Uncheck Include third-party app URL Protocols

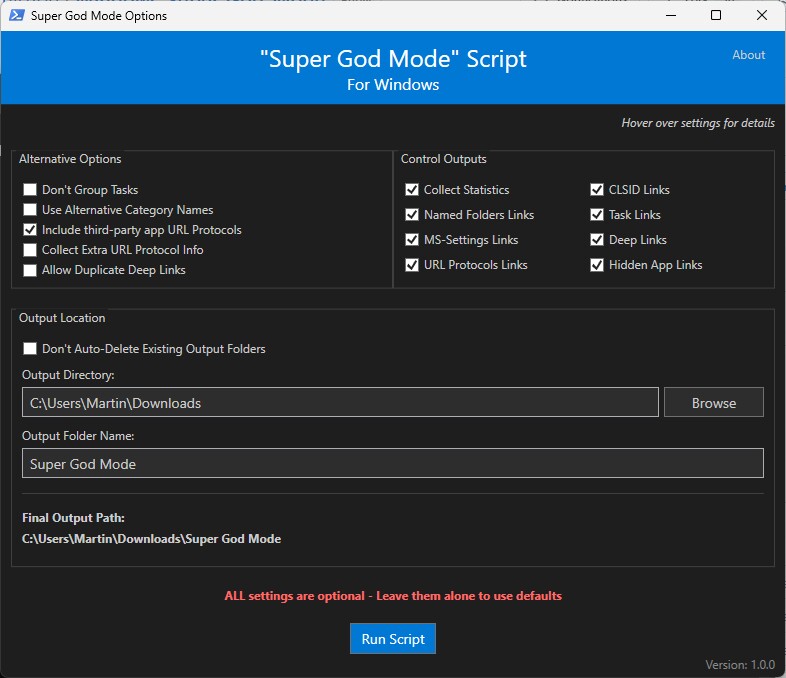31,230
